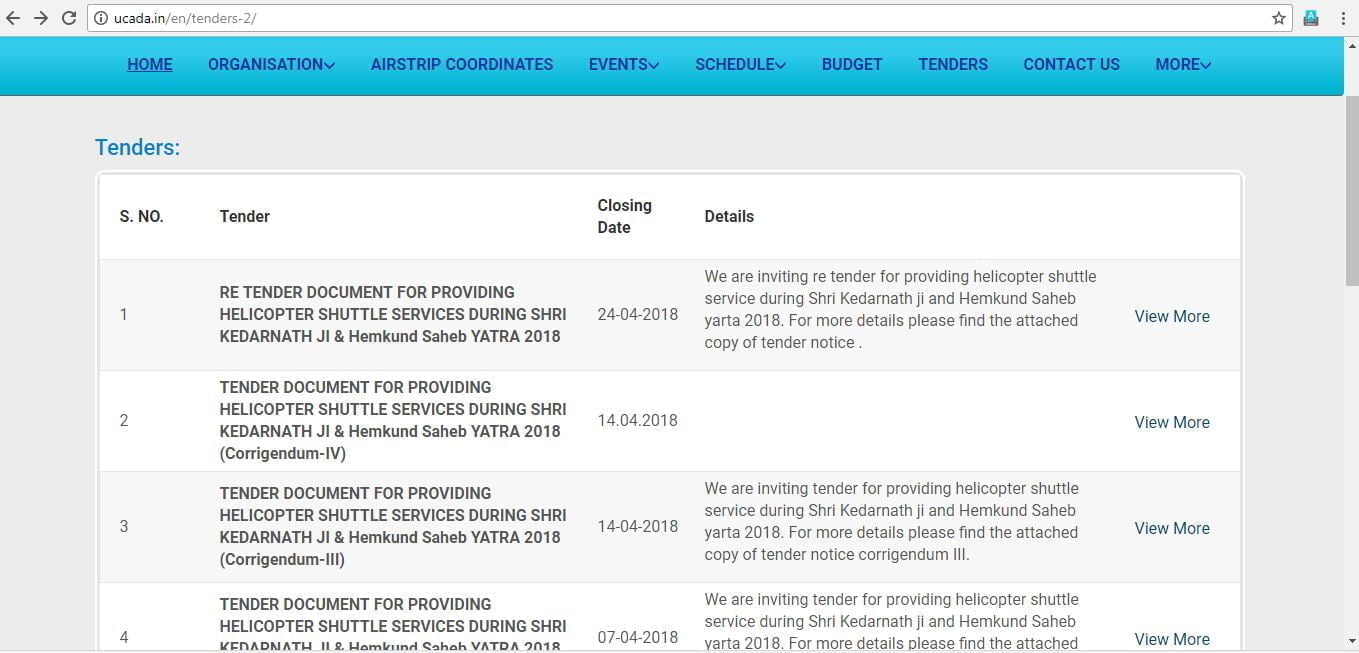Bookmark this page with star icon
Image resolution: width=1359 pixels, height=653 pixels.
point(1278,18)
